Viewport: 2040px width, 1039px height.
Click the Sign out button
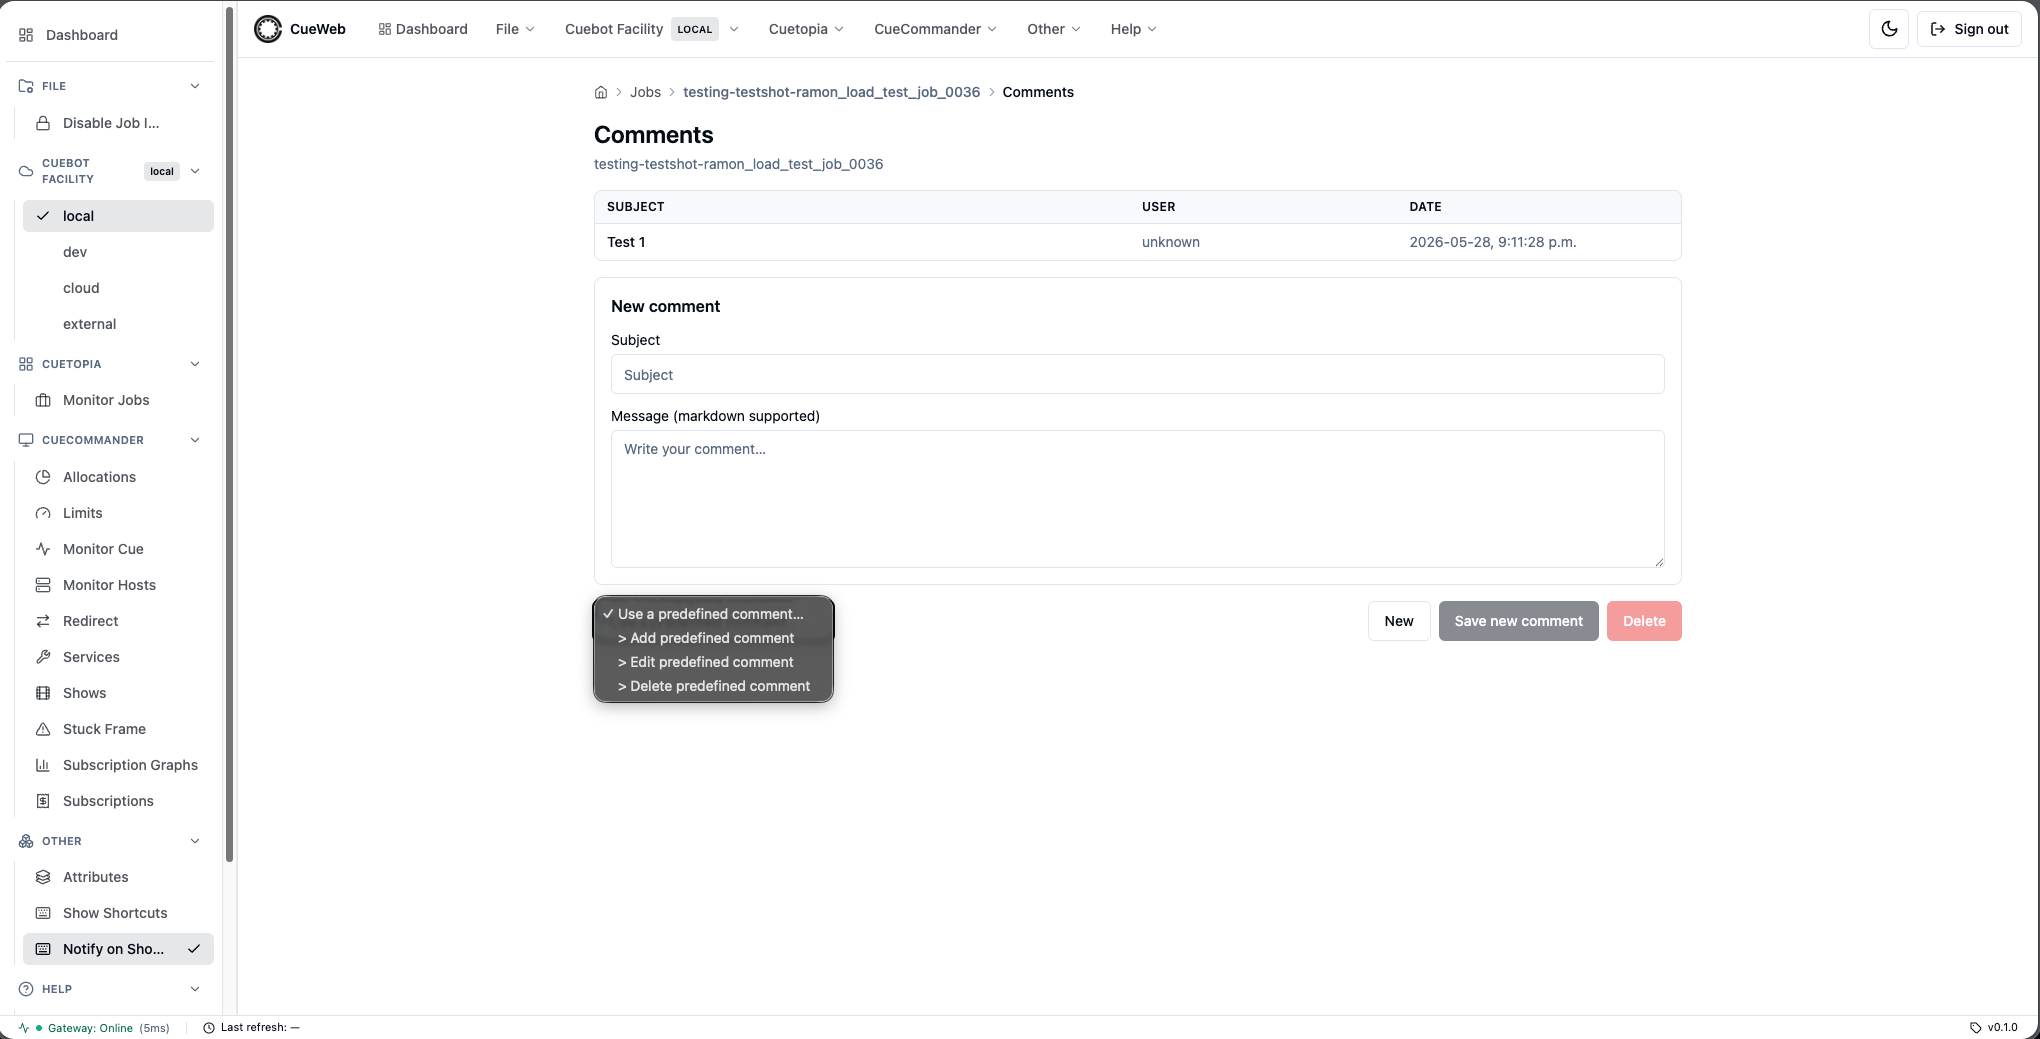pyautogui.click(x=1969, y=29)
